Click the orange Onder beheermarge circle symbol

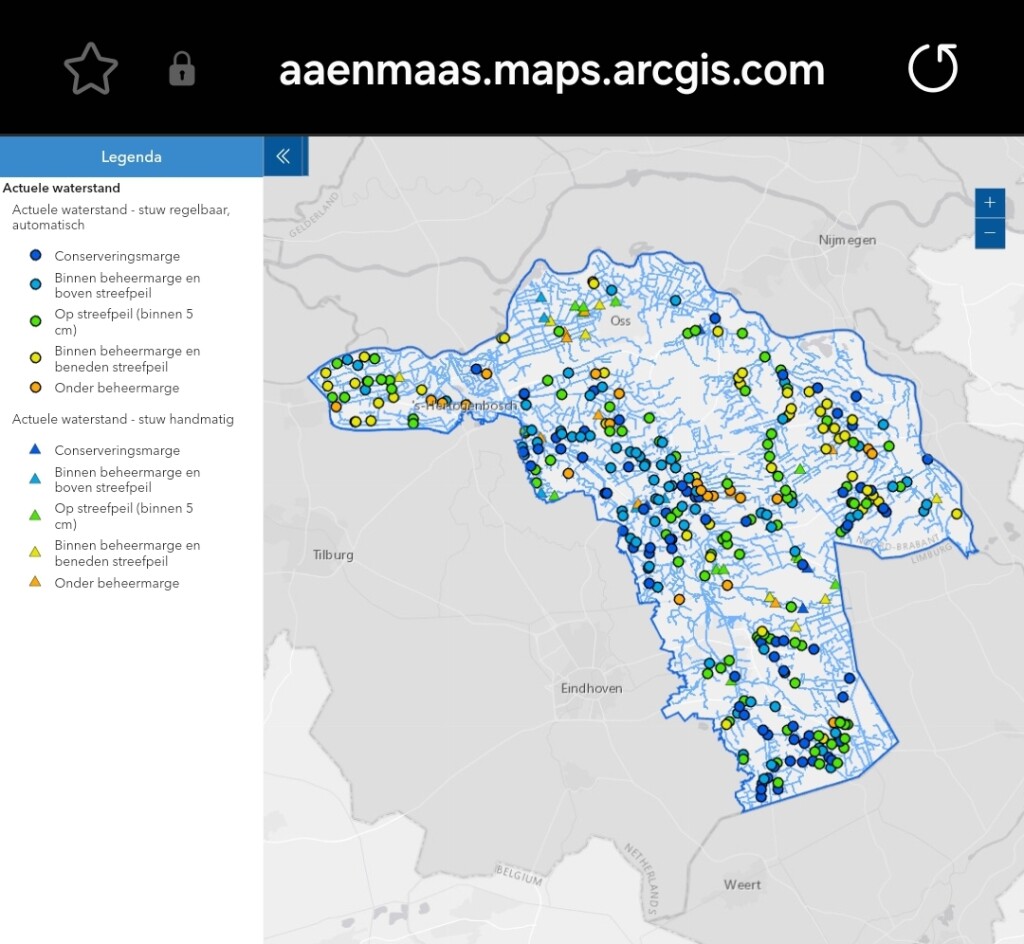(x=35, y=387)
